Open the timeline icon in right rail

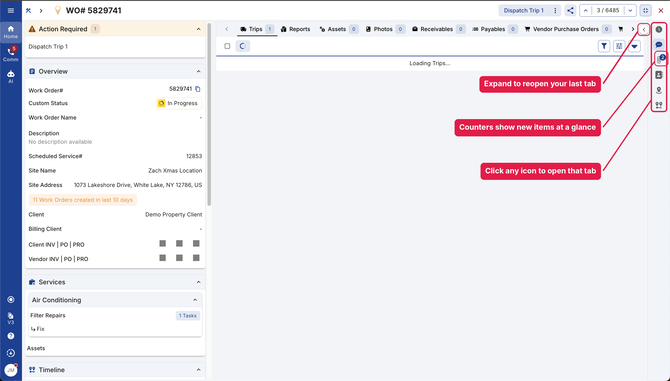pos(659,105)
